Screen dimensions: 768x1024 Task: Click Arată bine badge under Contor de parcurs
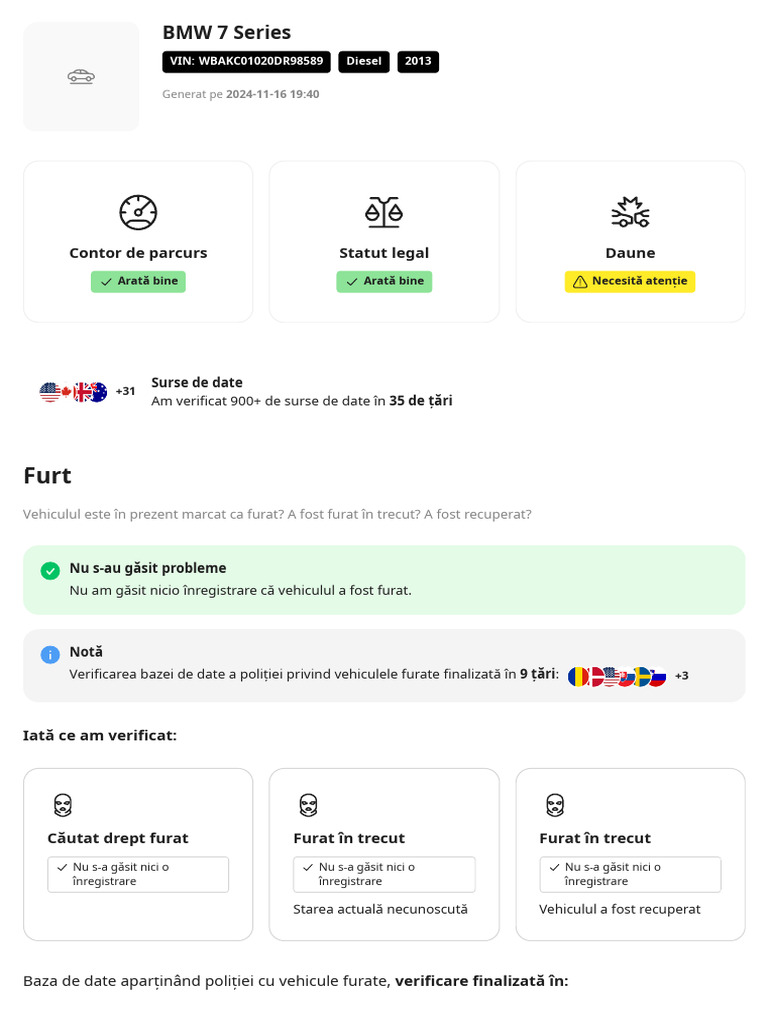(x=138, y=281)
